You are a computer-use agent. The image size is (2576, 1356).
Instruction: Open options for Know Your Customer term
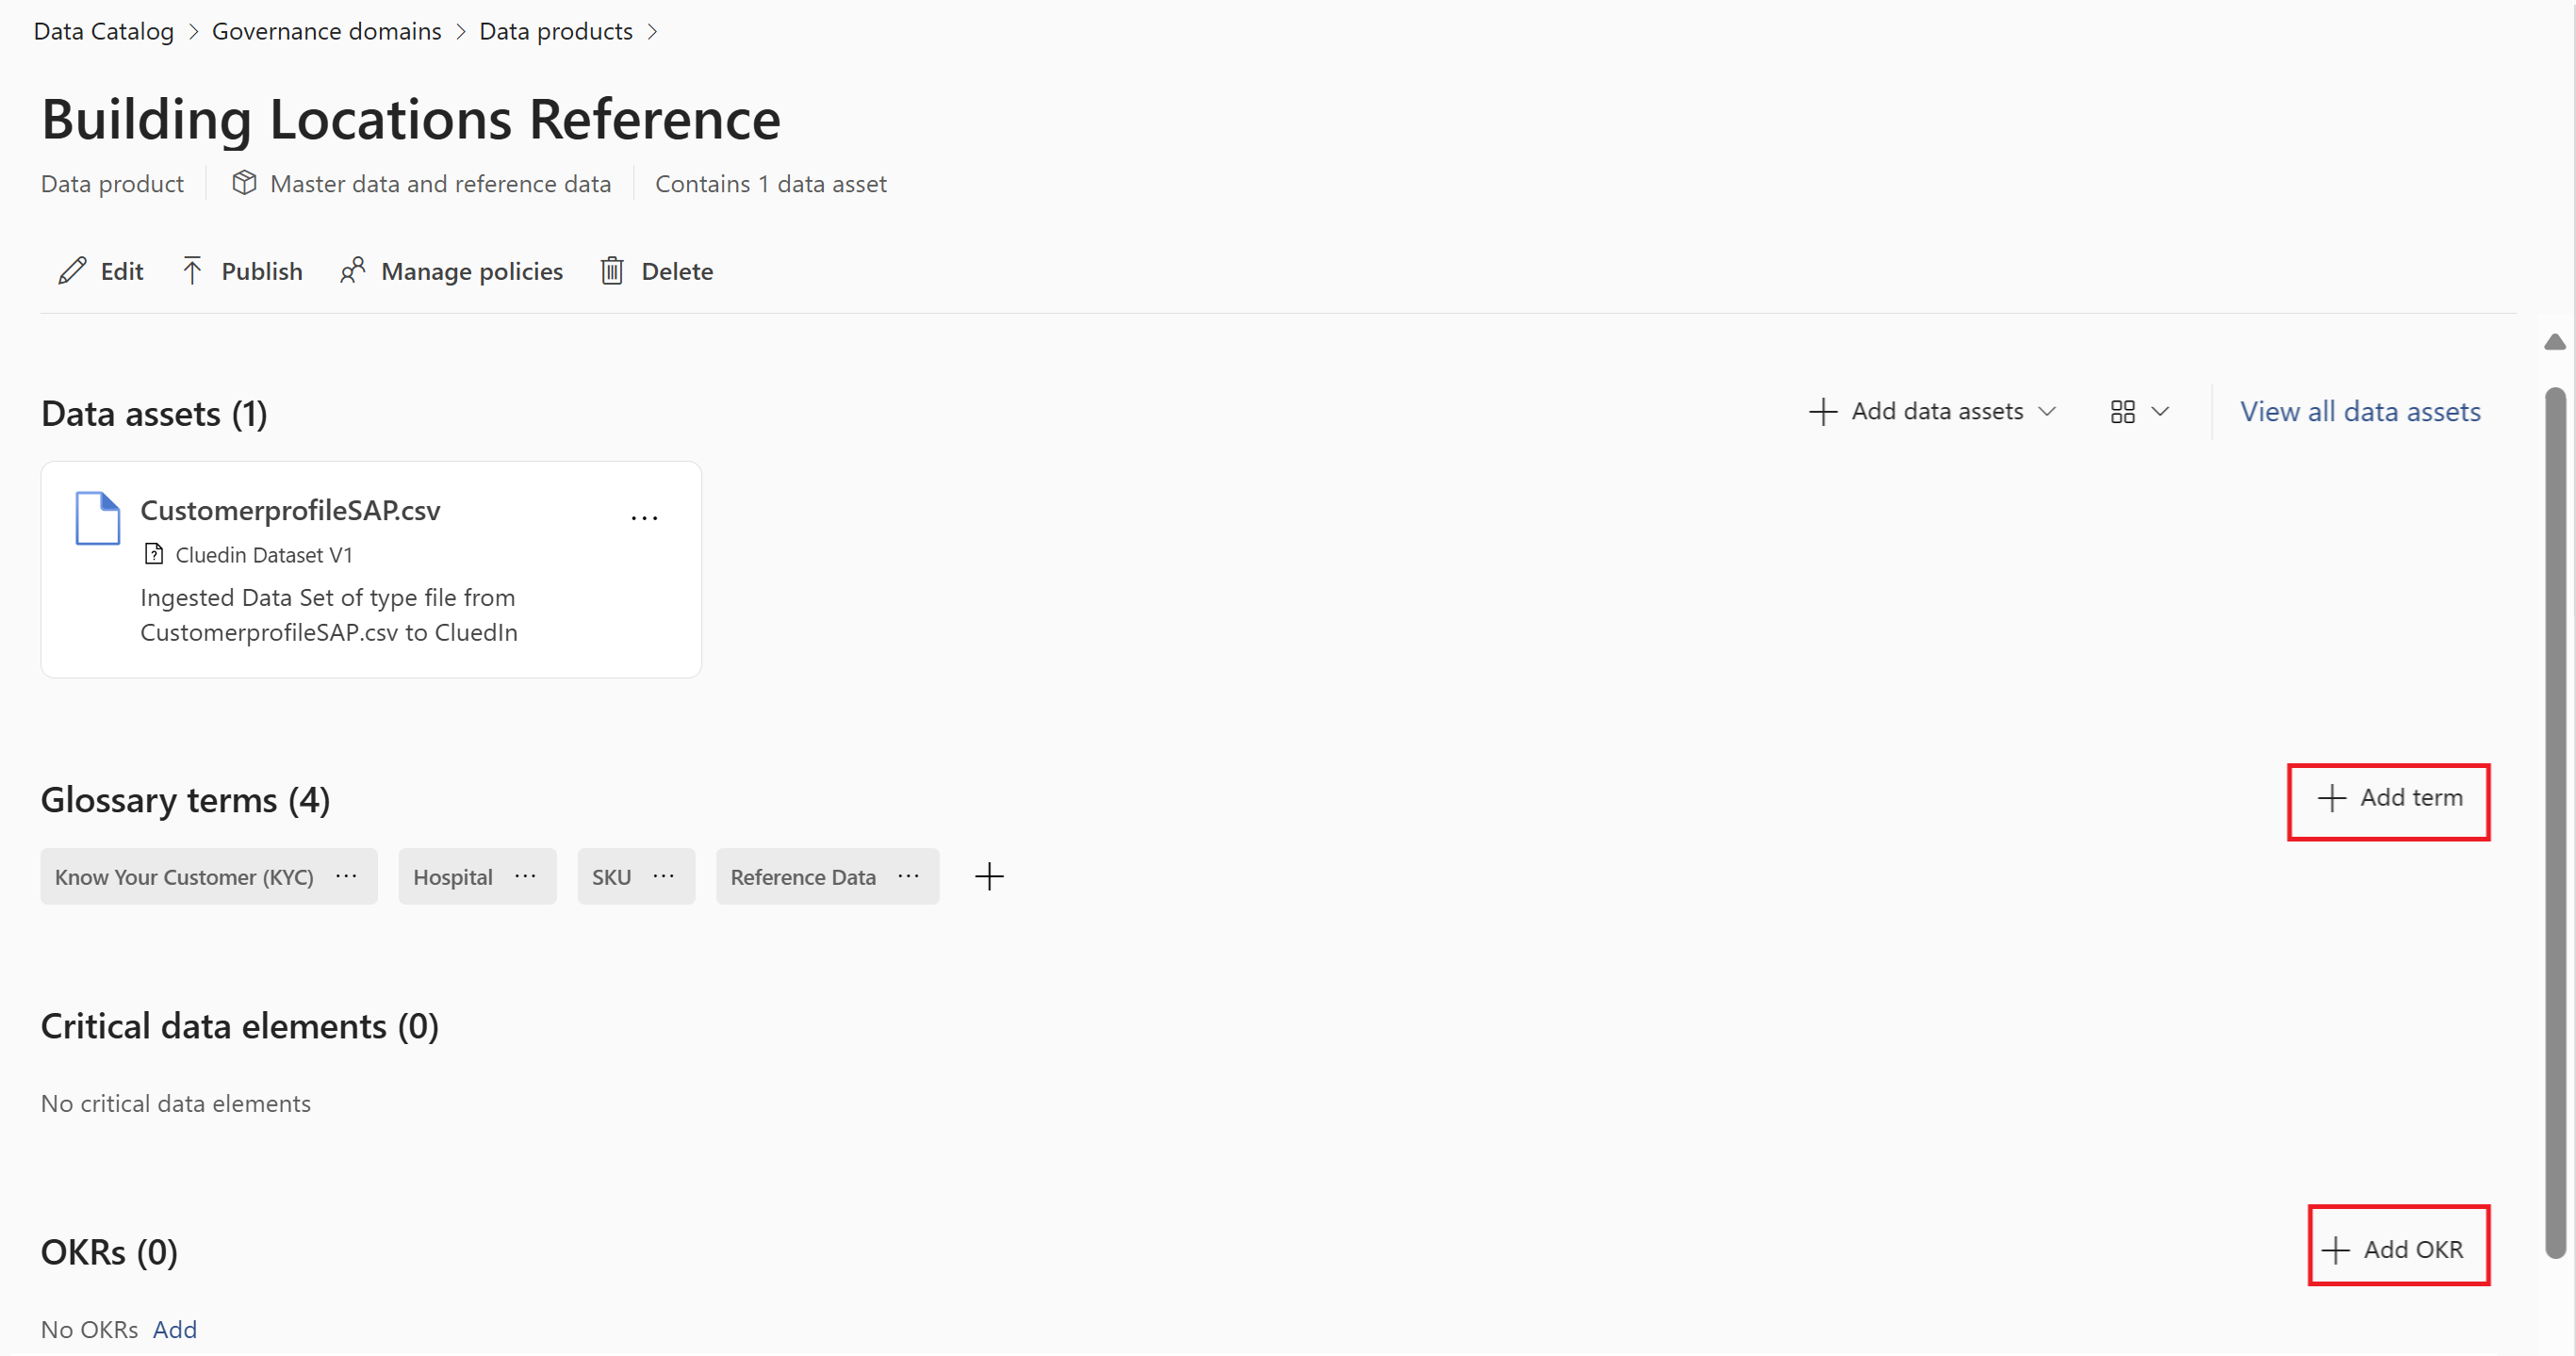(346, 876)
